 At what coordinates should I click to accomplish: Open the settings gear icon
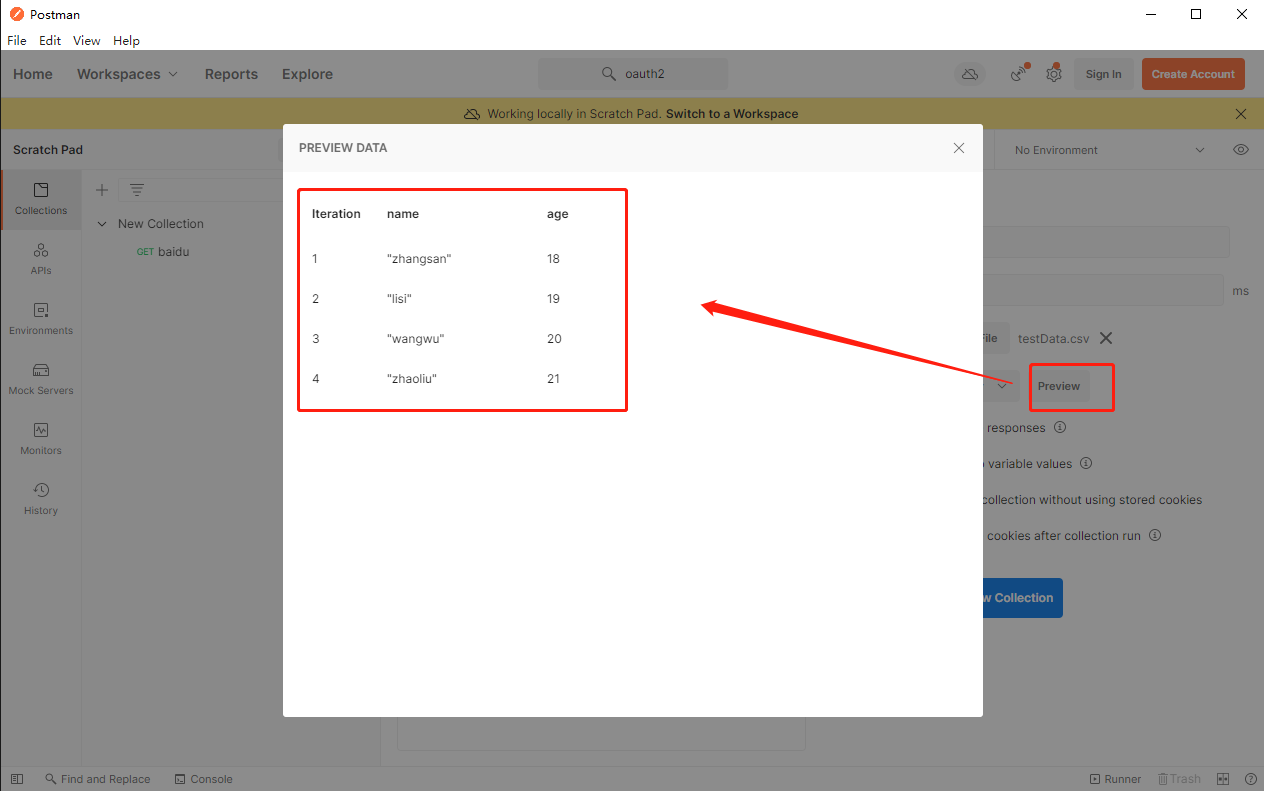click(1053, 74)
